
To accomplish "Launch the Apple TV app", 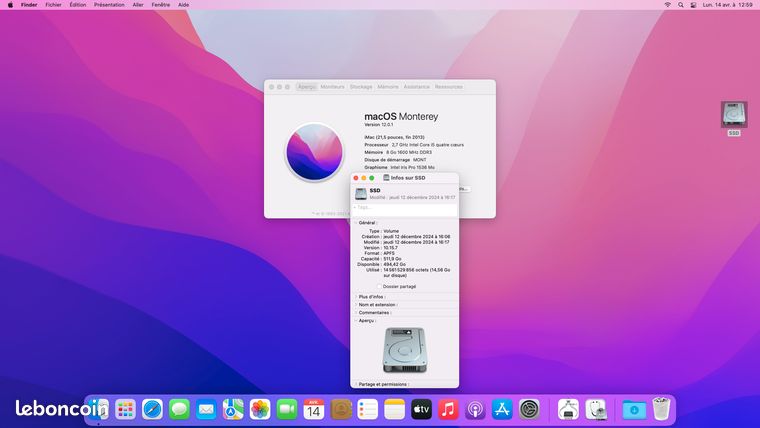I will 421,410.
